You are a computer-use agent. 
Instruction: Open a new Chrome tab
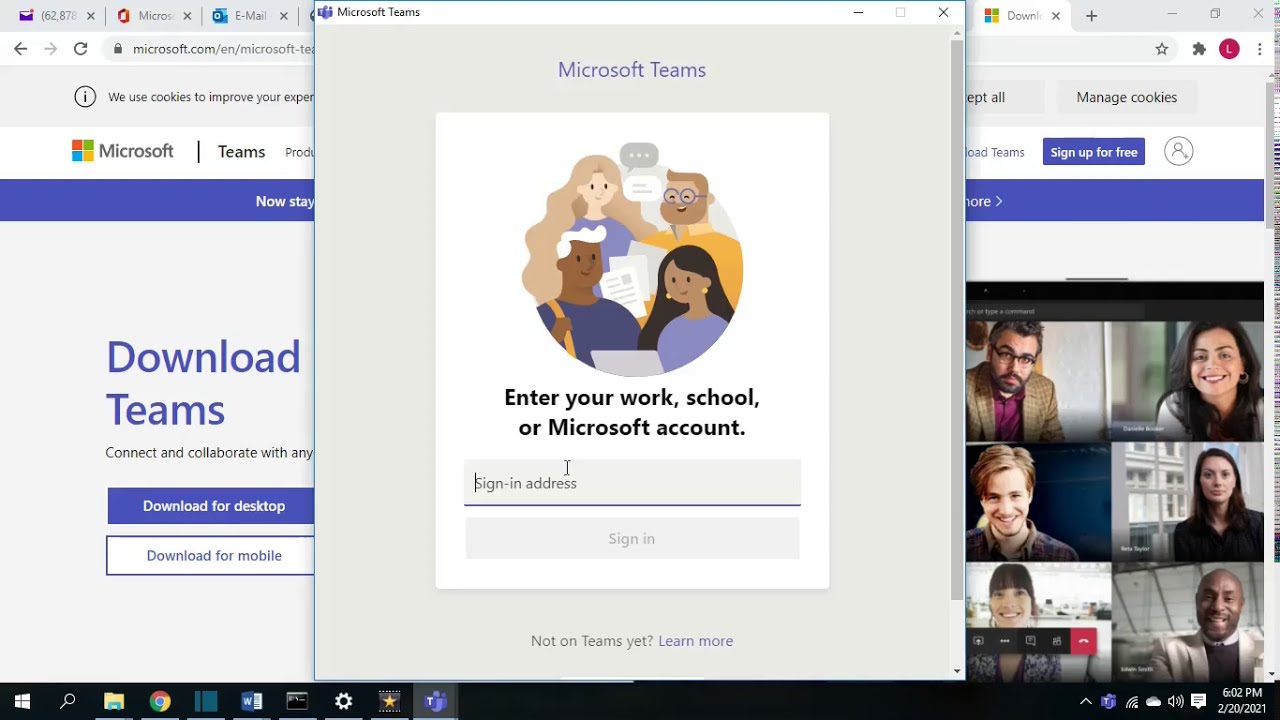(x=1091, y=16)
